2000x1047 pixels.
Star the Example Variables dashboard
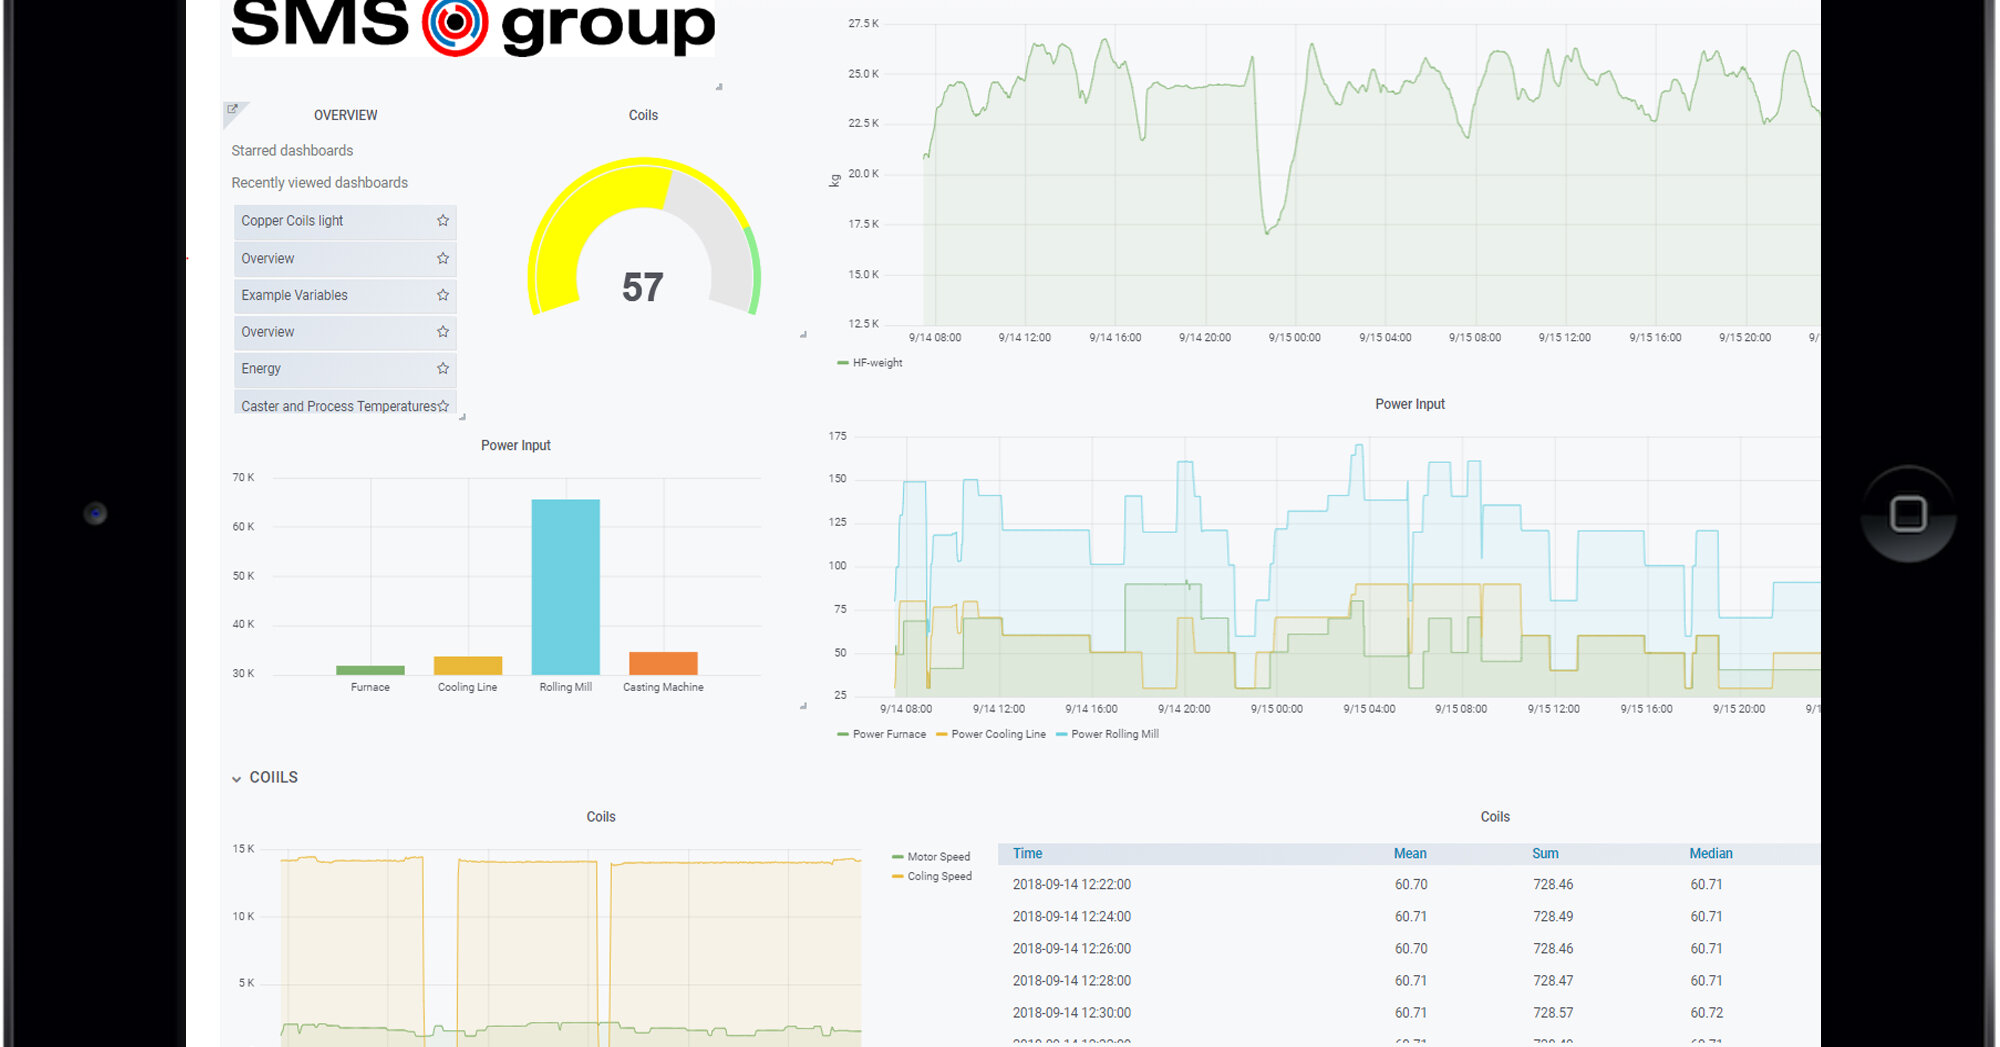tap(443, 295)
